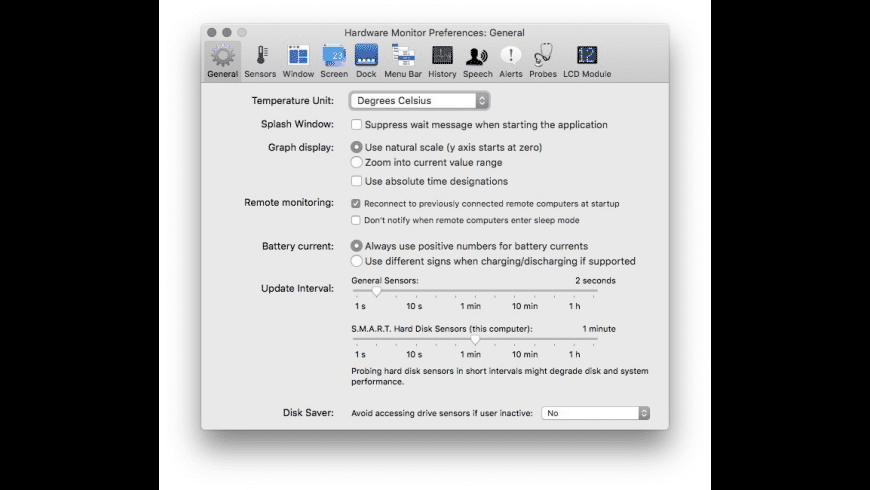Click the General Sensors interval slider thumb
The image size is (870, 490).
pos(377,291)
